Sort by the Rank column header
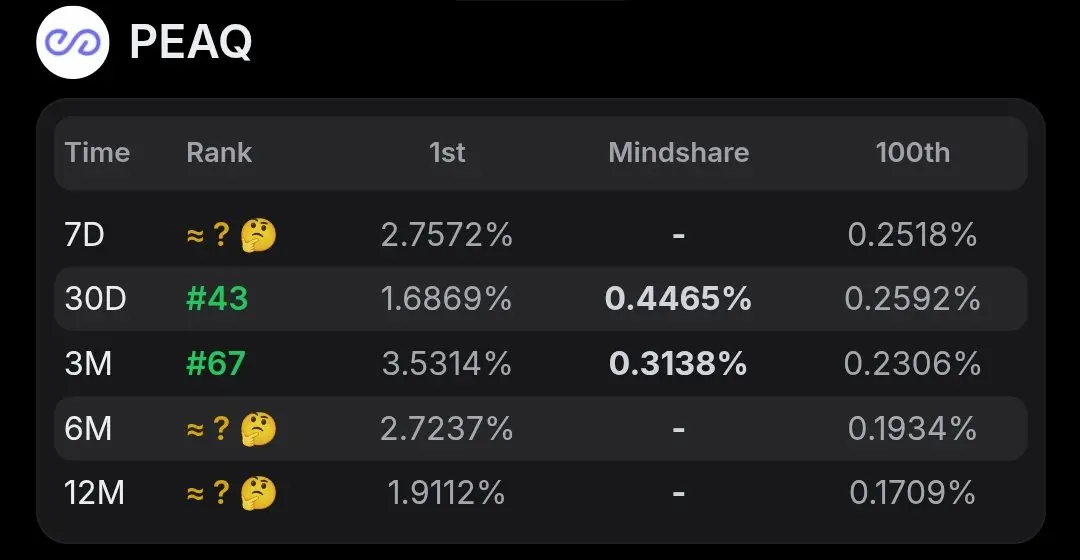 pyautogui.click(x=219, y=152)
